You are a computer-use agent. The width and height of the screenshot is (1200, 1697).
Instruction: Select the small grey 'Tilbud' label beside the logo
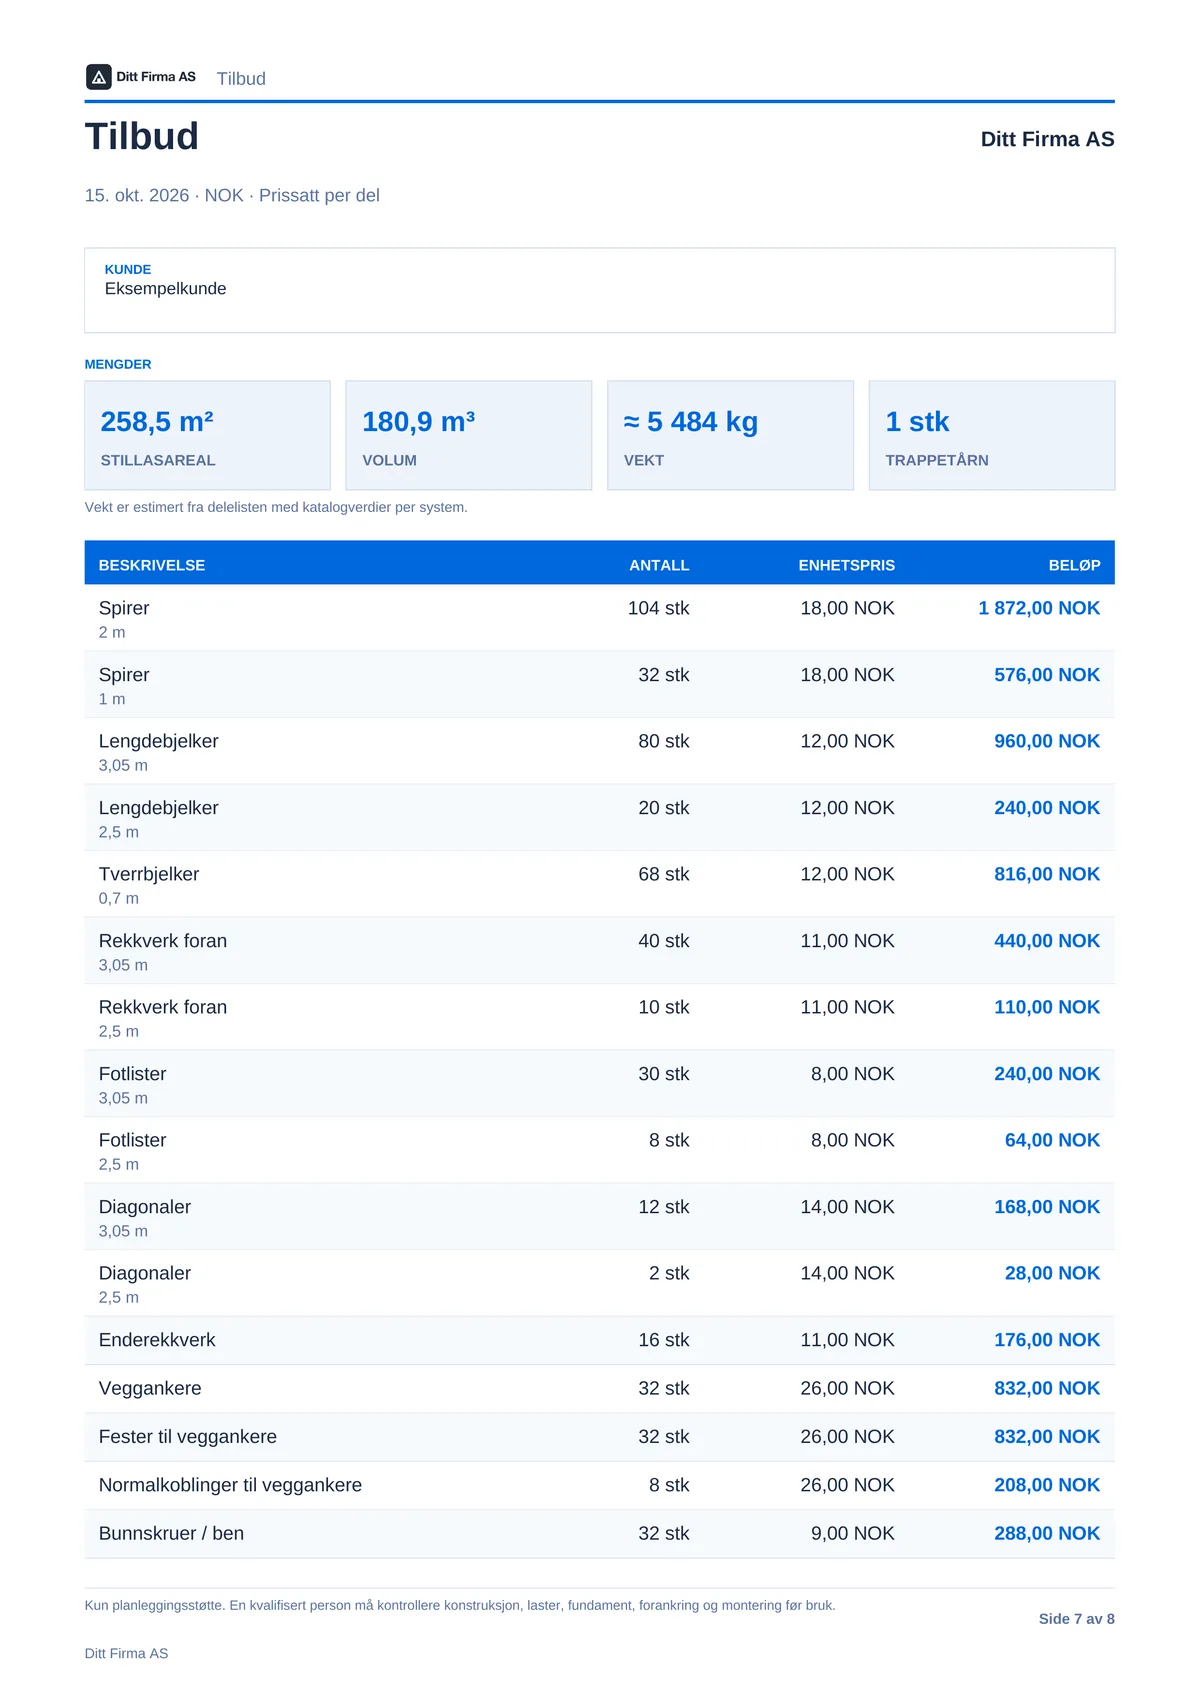tap(241, 79)
